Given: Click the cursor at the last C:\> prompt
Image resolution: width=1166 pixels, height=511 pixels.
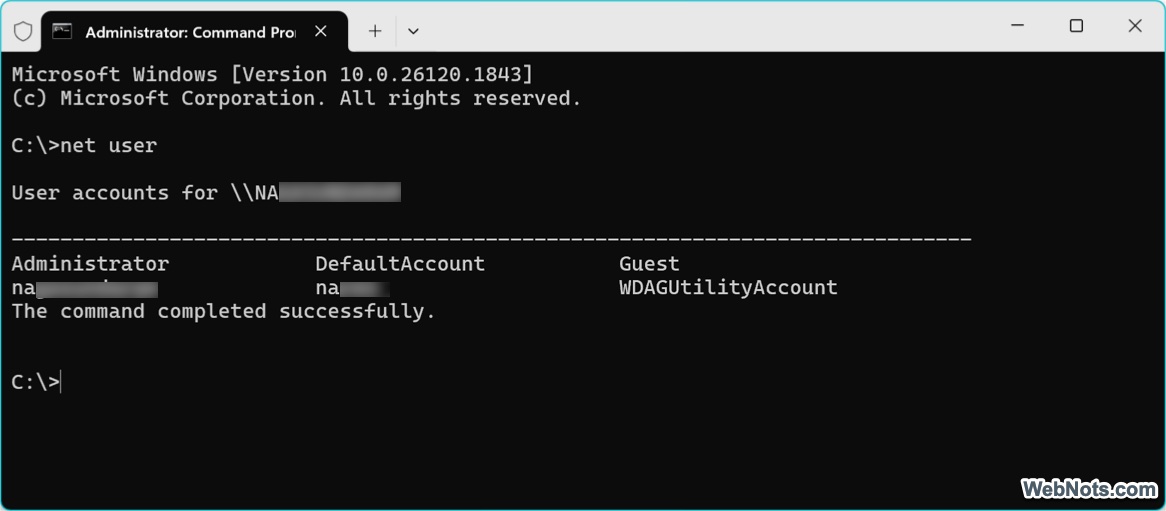Looking at the screenshot, I should 62,381.
